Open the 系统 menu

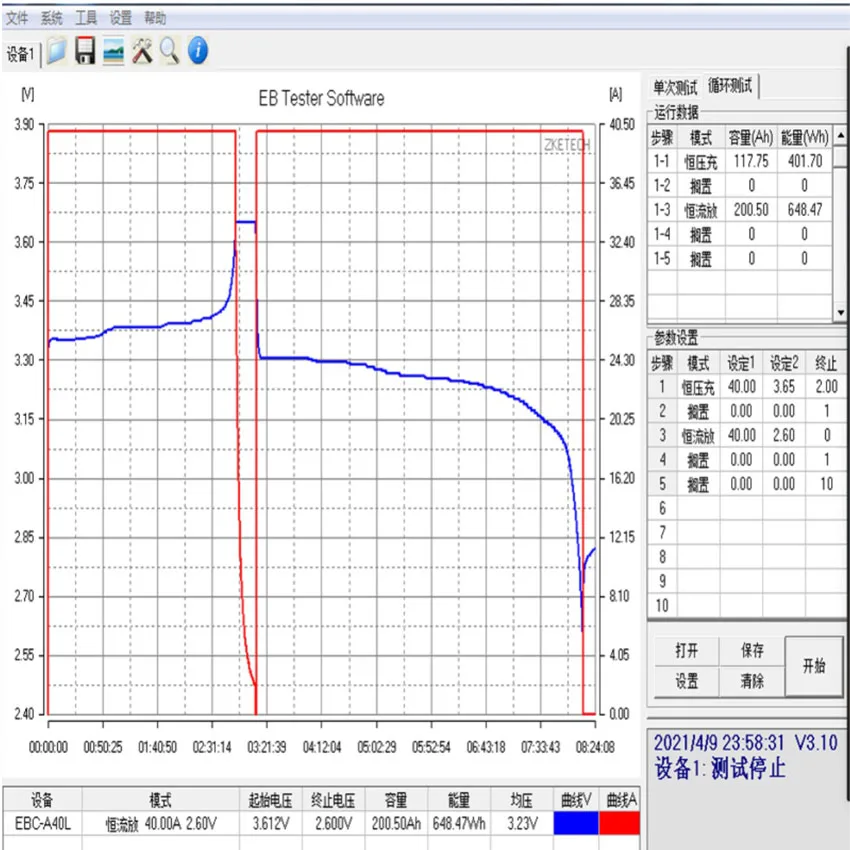pos(51,18)
